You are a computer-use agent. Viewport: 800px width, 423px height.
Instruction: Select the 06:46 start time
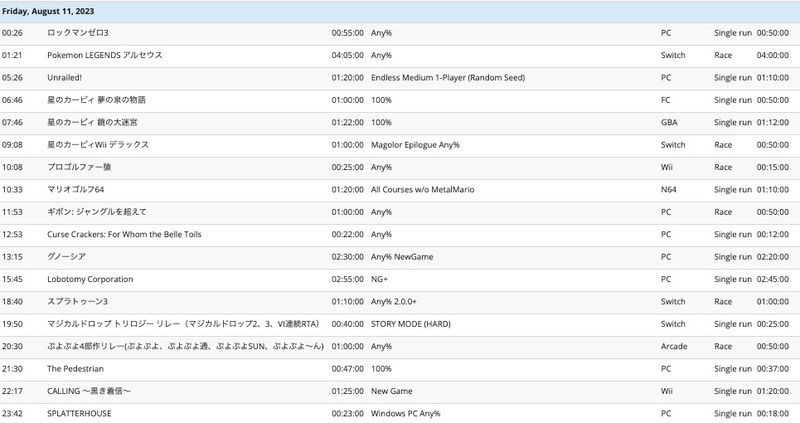[12, 100]
